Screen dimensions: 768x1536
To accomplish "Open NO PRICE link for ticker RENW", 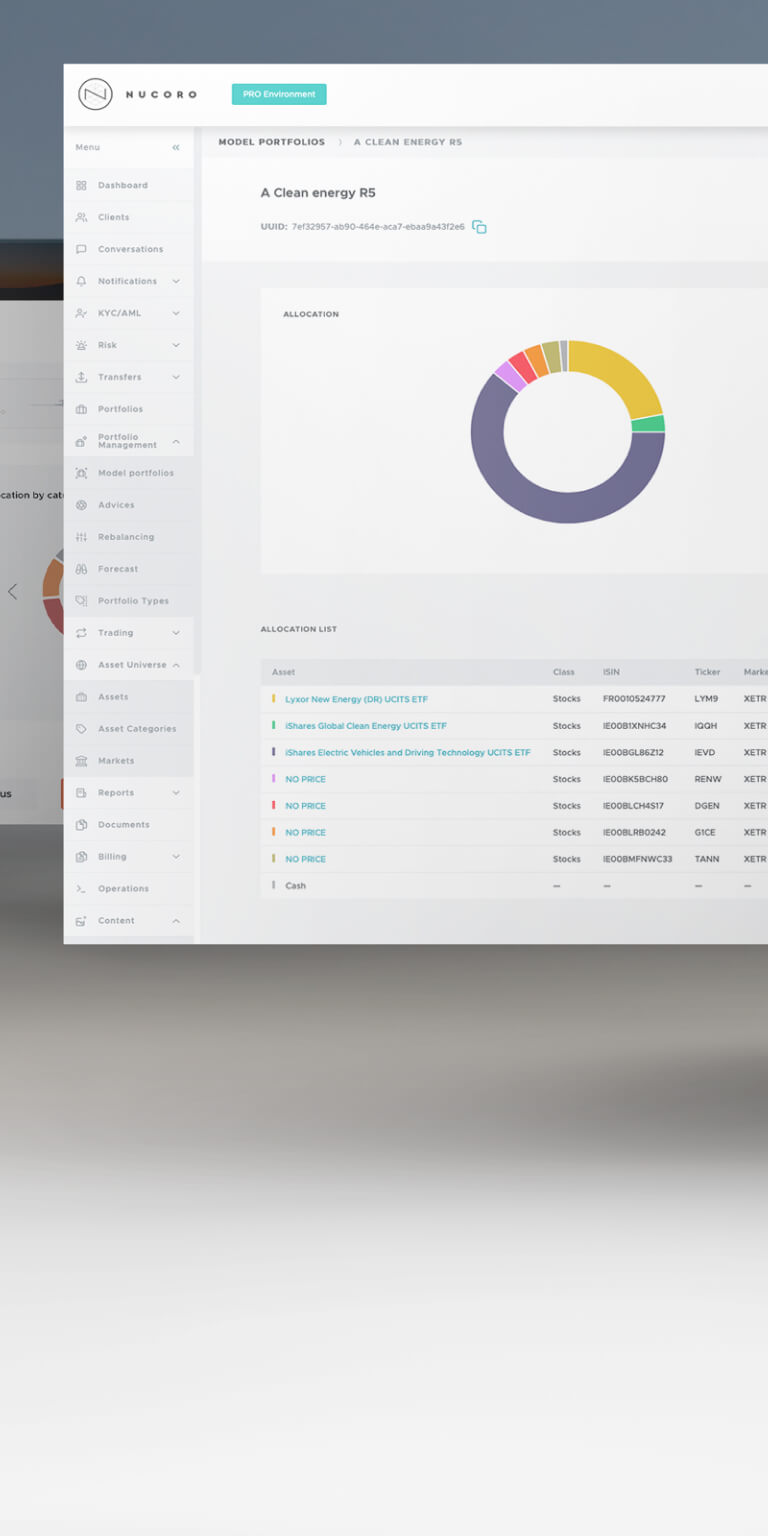I will click(x=305, y=780).
